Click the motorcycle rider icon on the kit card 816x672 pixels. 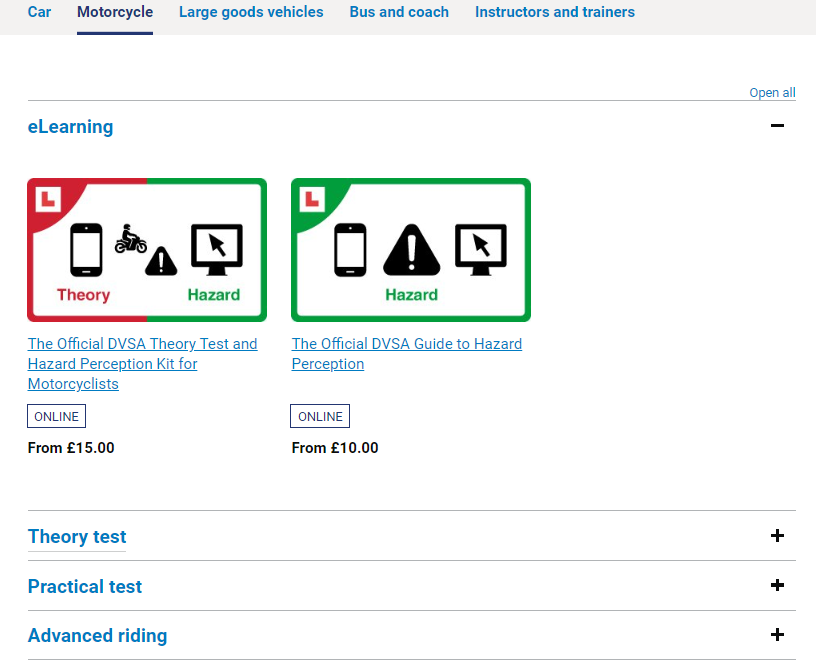(130, 239)
